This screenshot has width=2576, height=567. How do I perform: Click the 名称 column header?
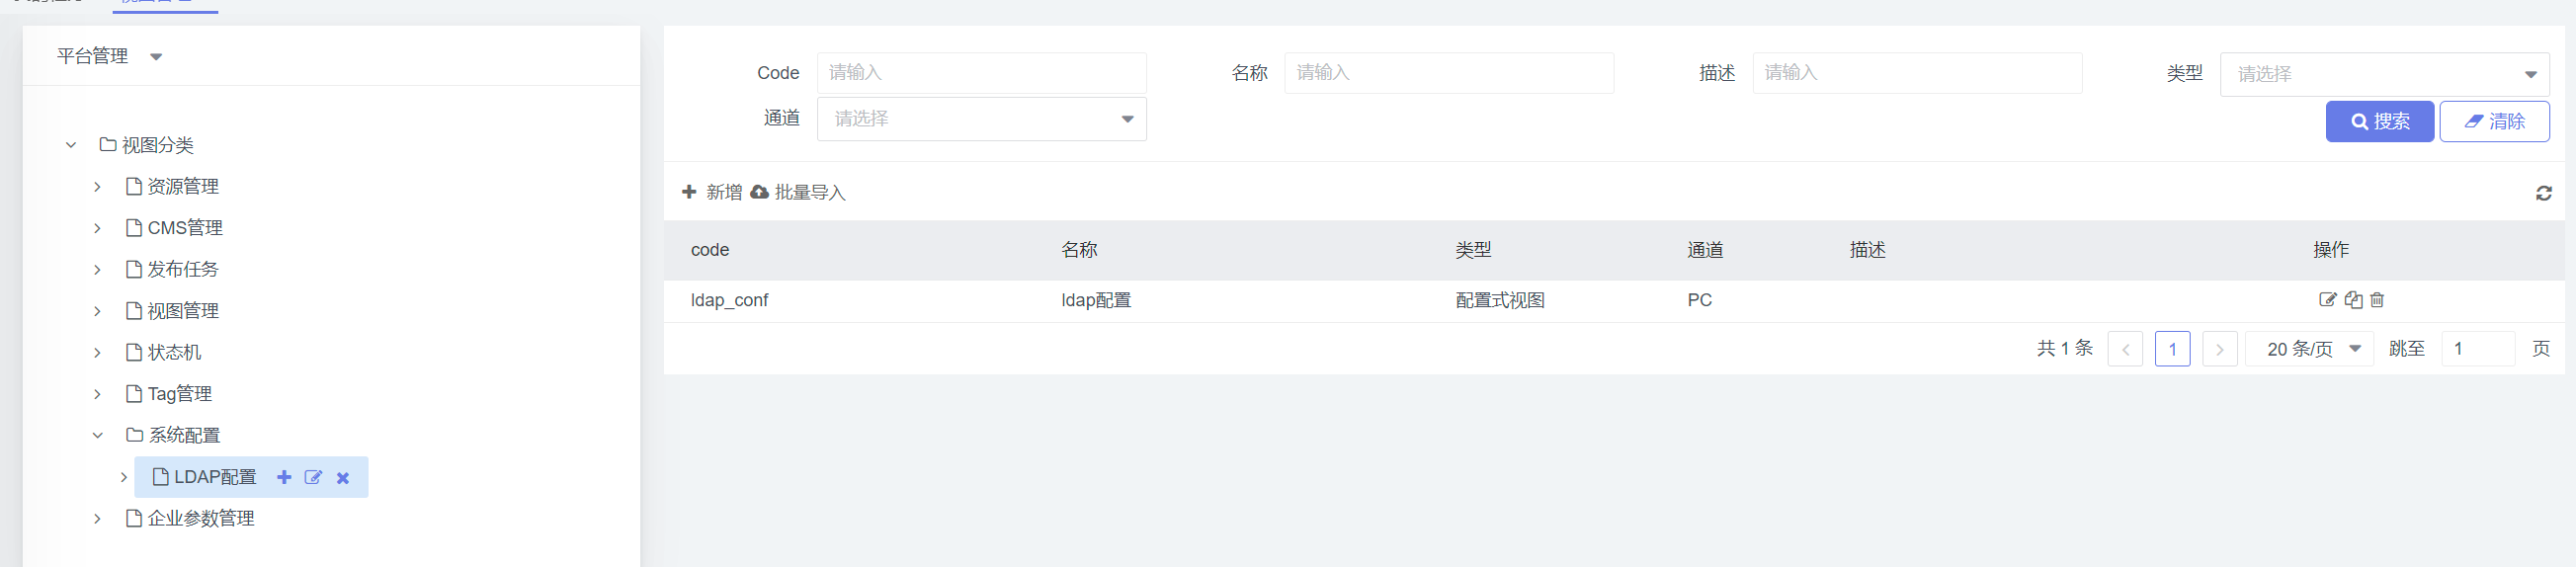[x=1079, y=250]
